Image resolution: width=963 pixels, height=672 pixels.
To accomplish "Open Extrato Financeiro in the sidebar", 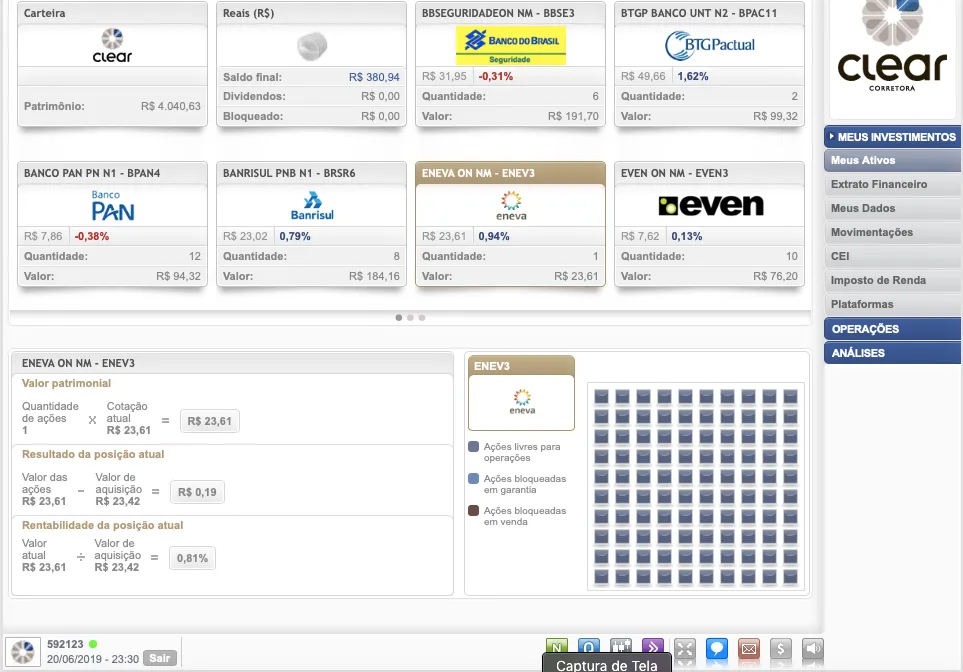I will (879, 185).
